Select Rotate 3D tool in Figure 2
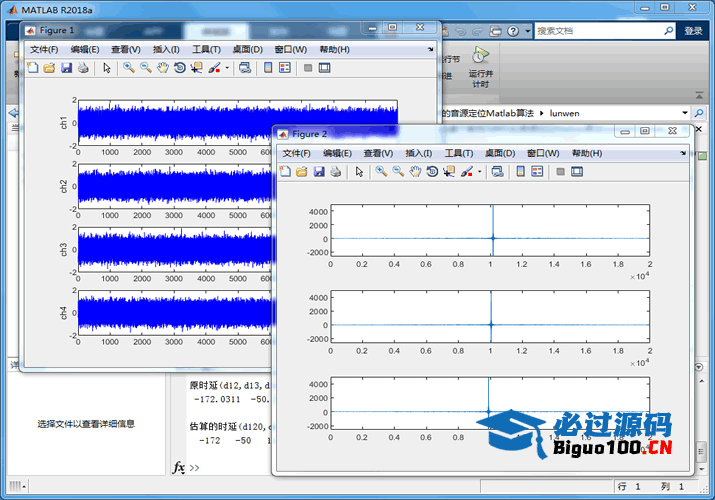Image resolution: width=715 pixels, height=500 pixels. pos(432,172)
